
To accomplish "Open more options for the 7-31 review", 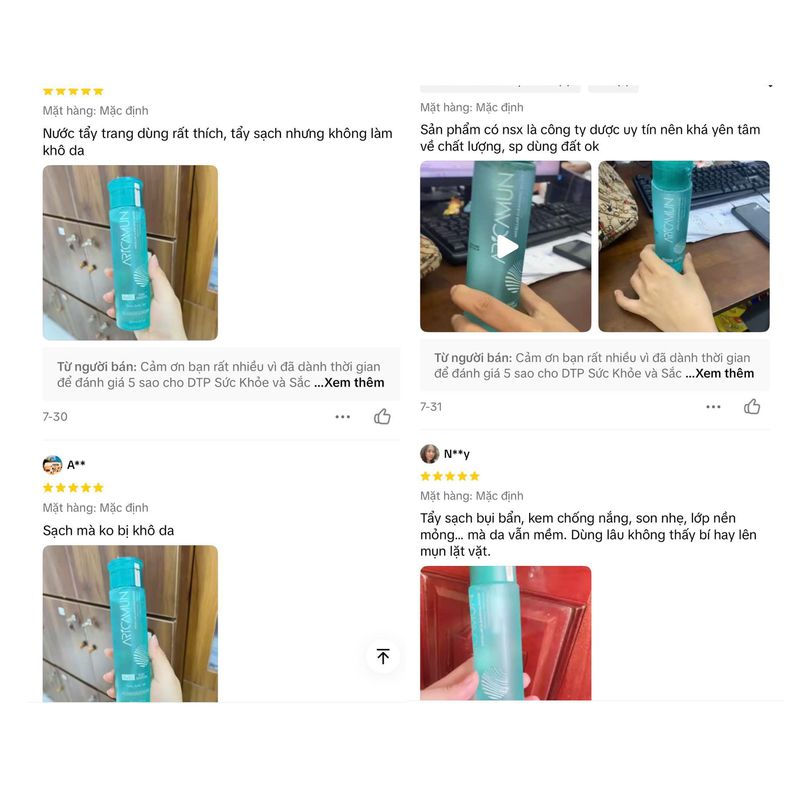I will click(x=713, y=407).
